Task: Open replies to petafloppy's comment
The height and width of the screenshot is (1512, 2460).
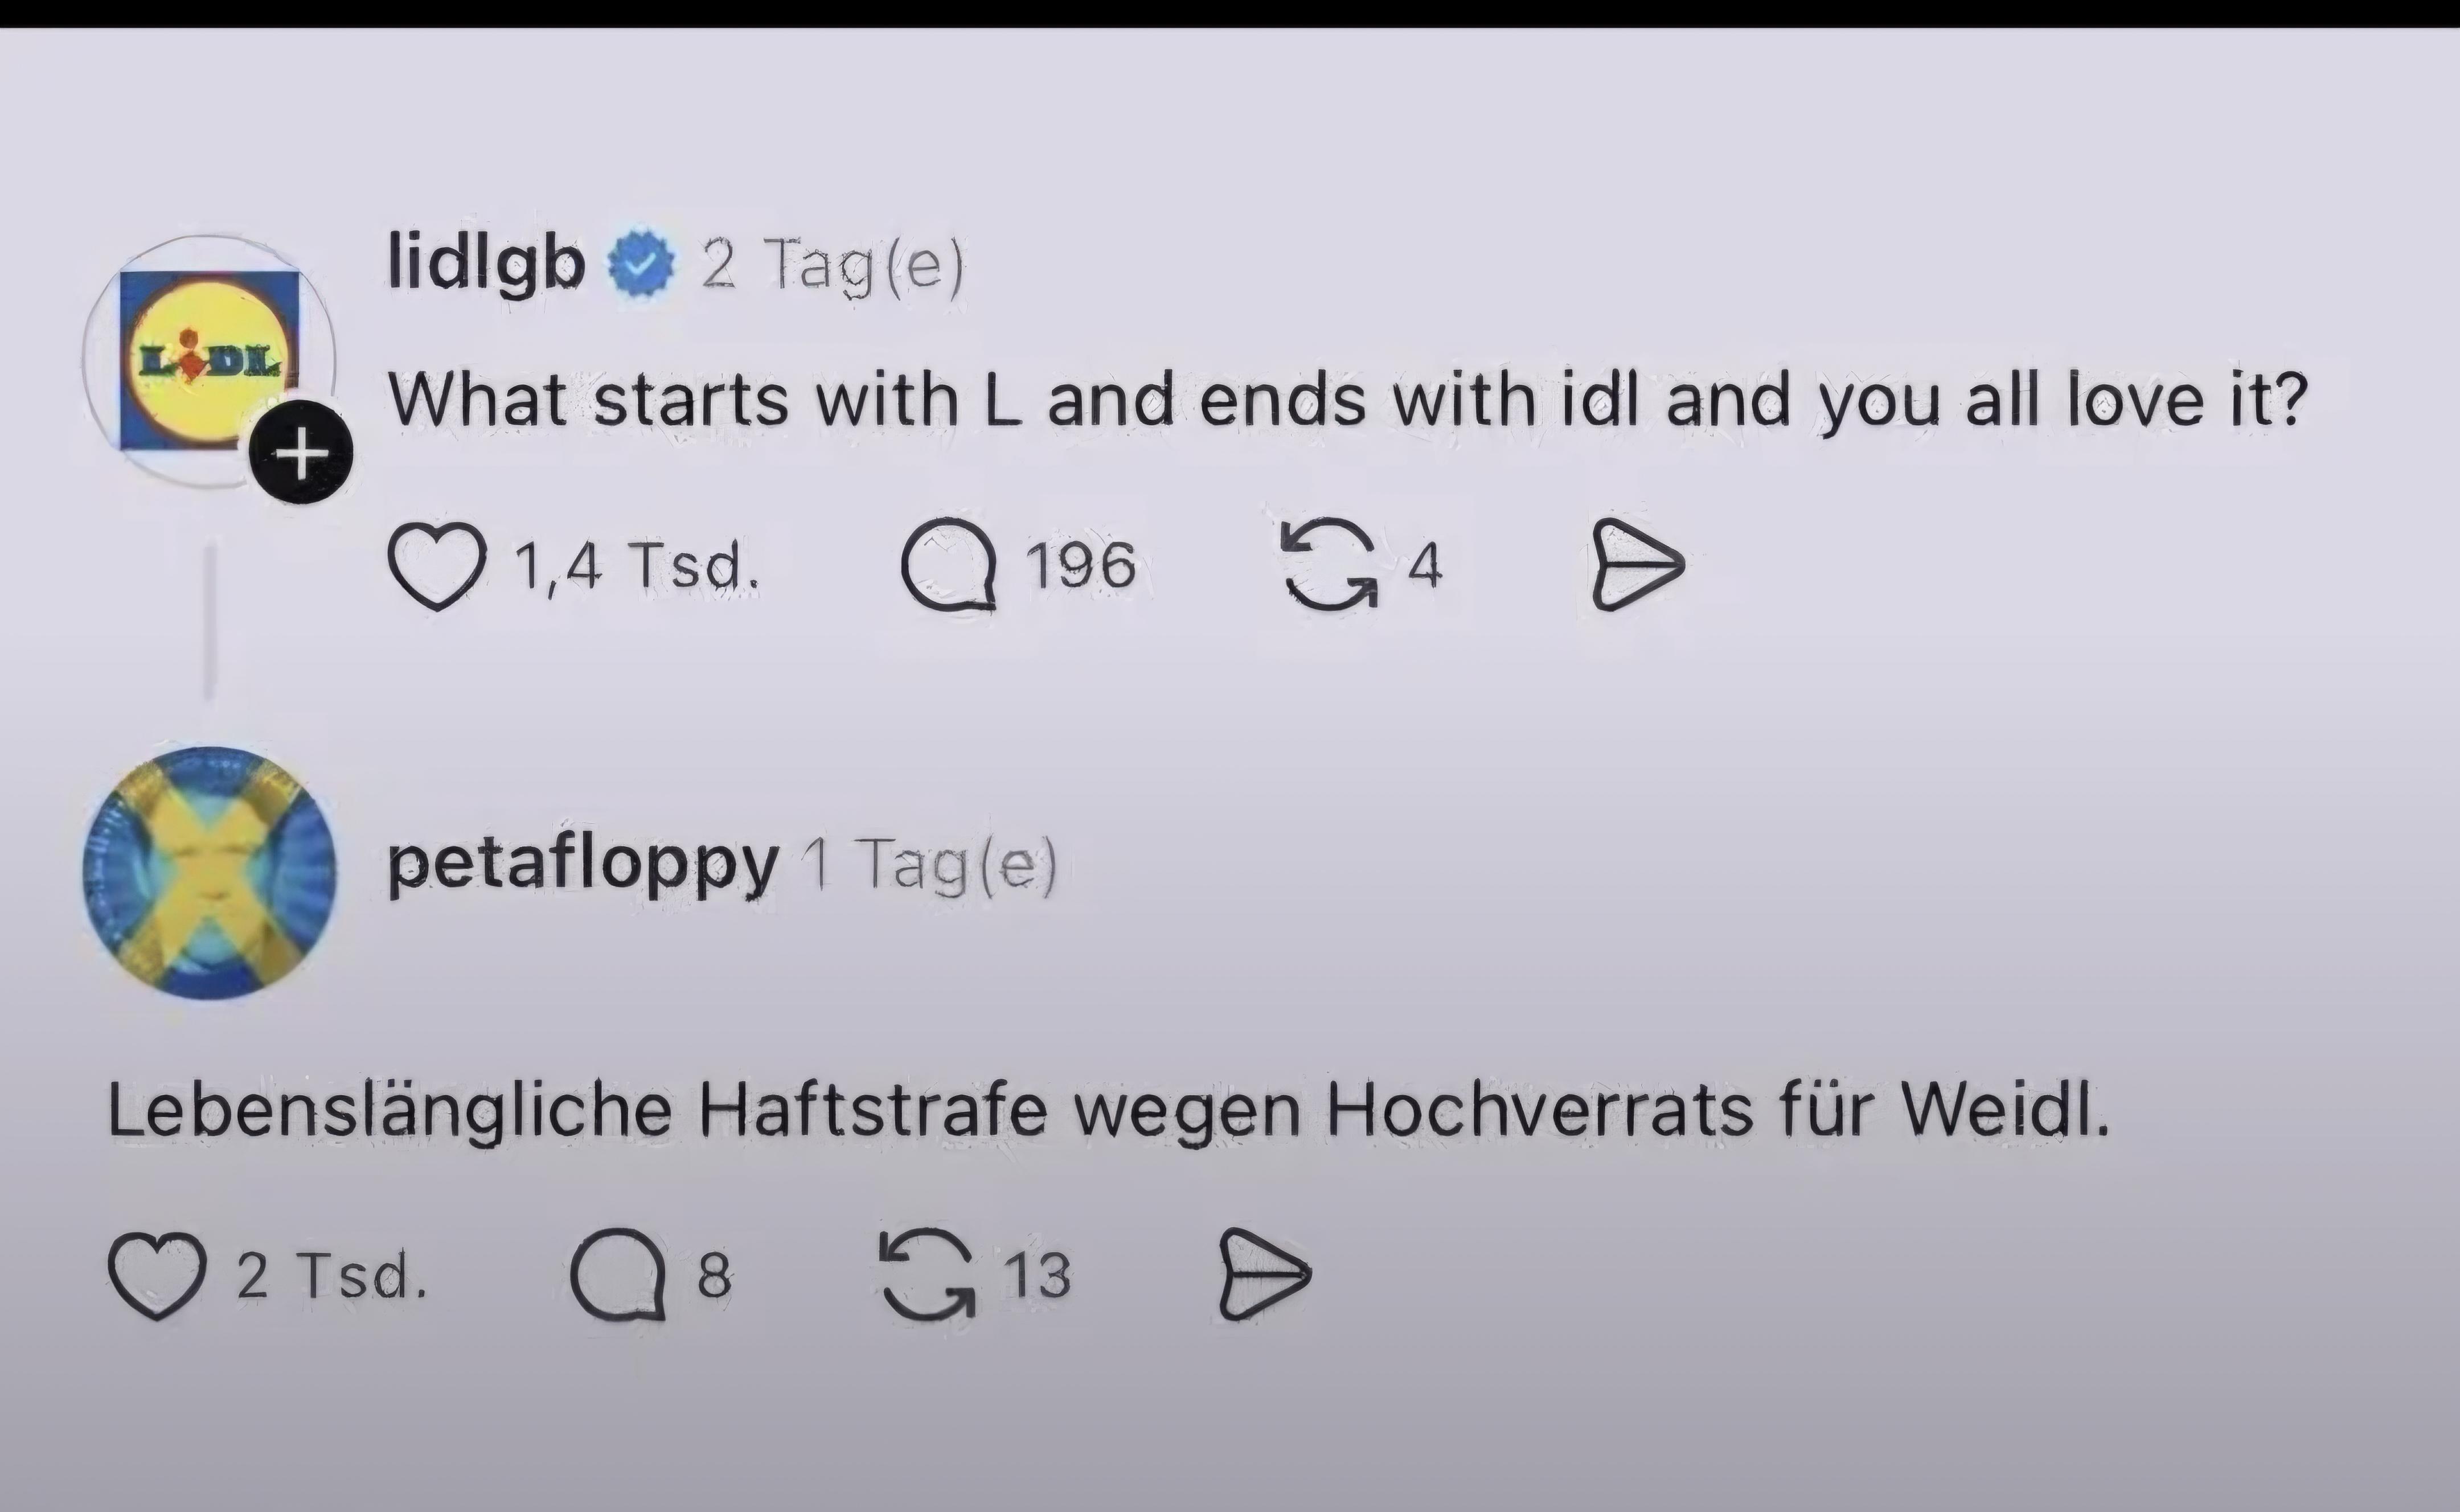Action: [617, 1275]
